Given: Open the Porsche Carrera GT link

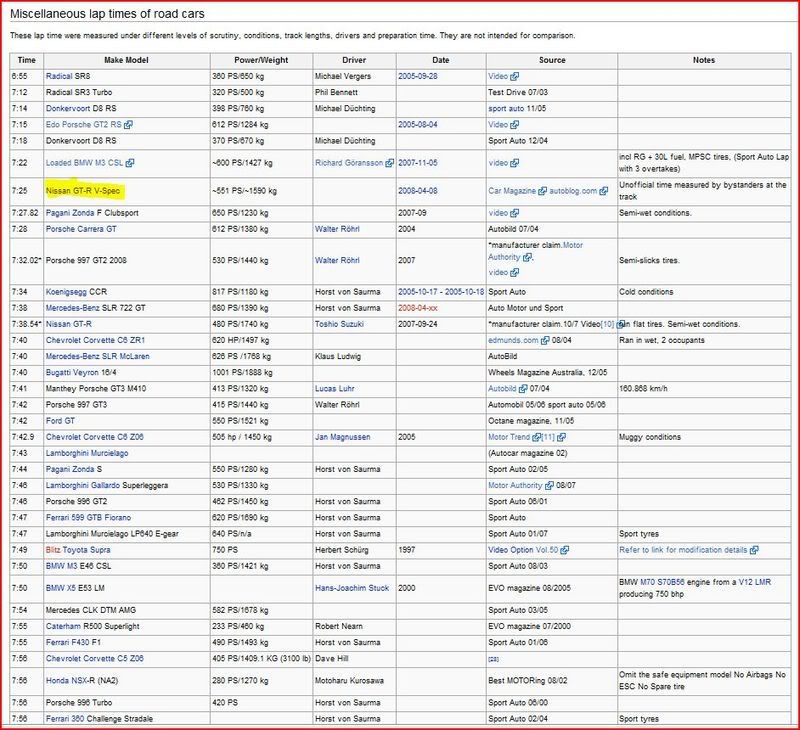Looking at the screenshot, I should click(x=81, y=229).
